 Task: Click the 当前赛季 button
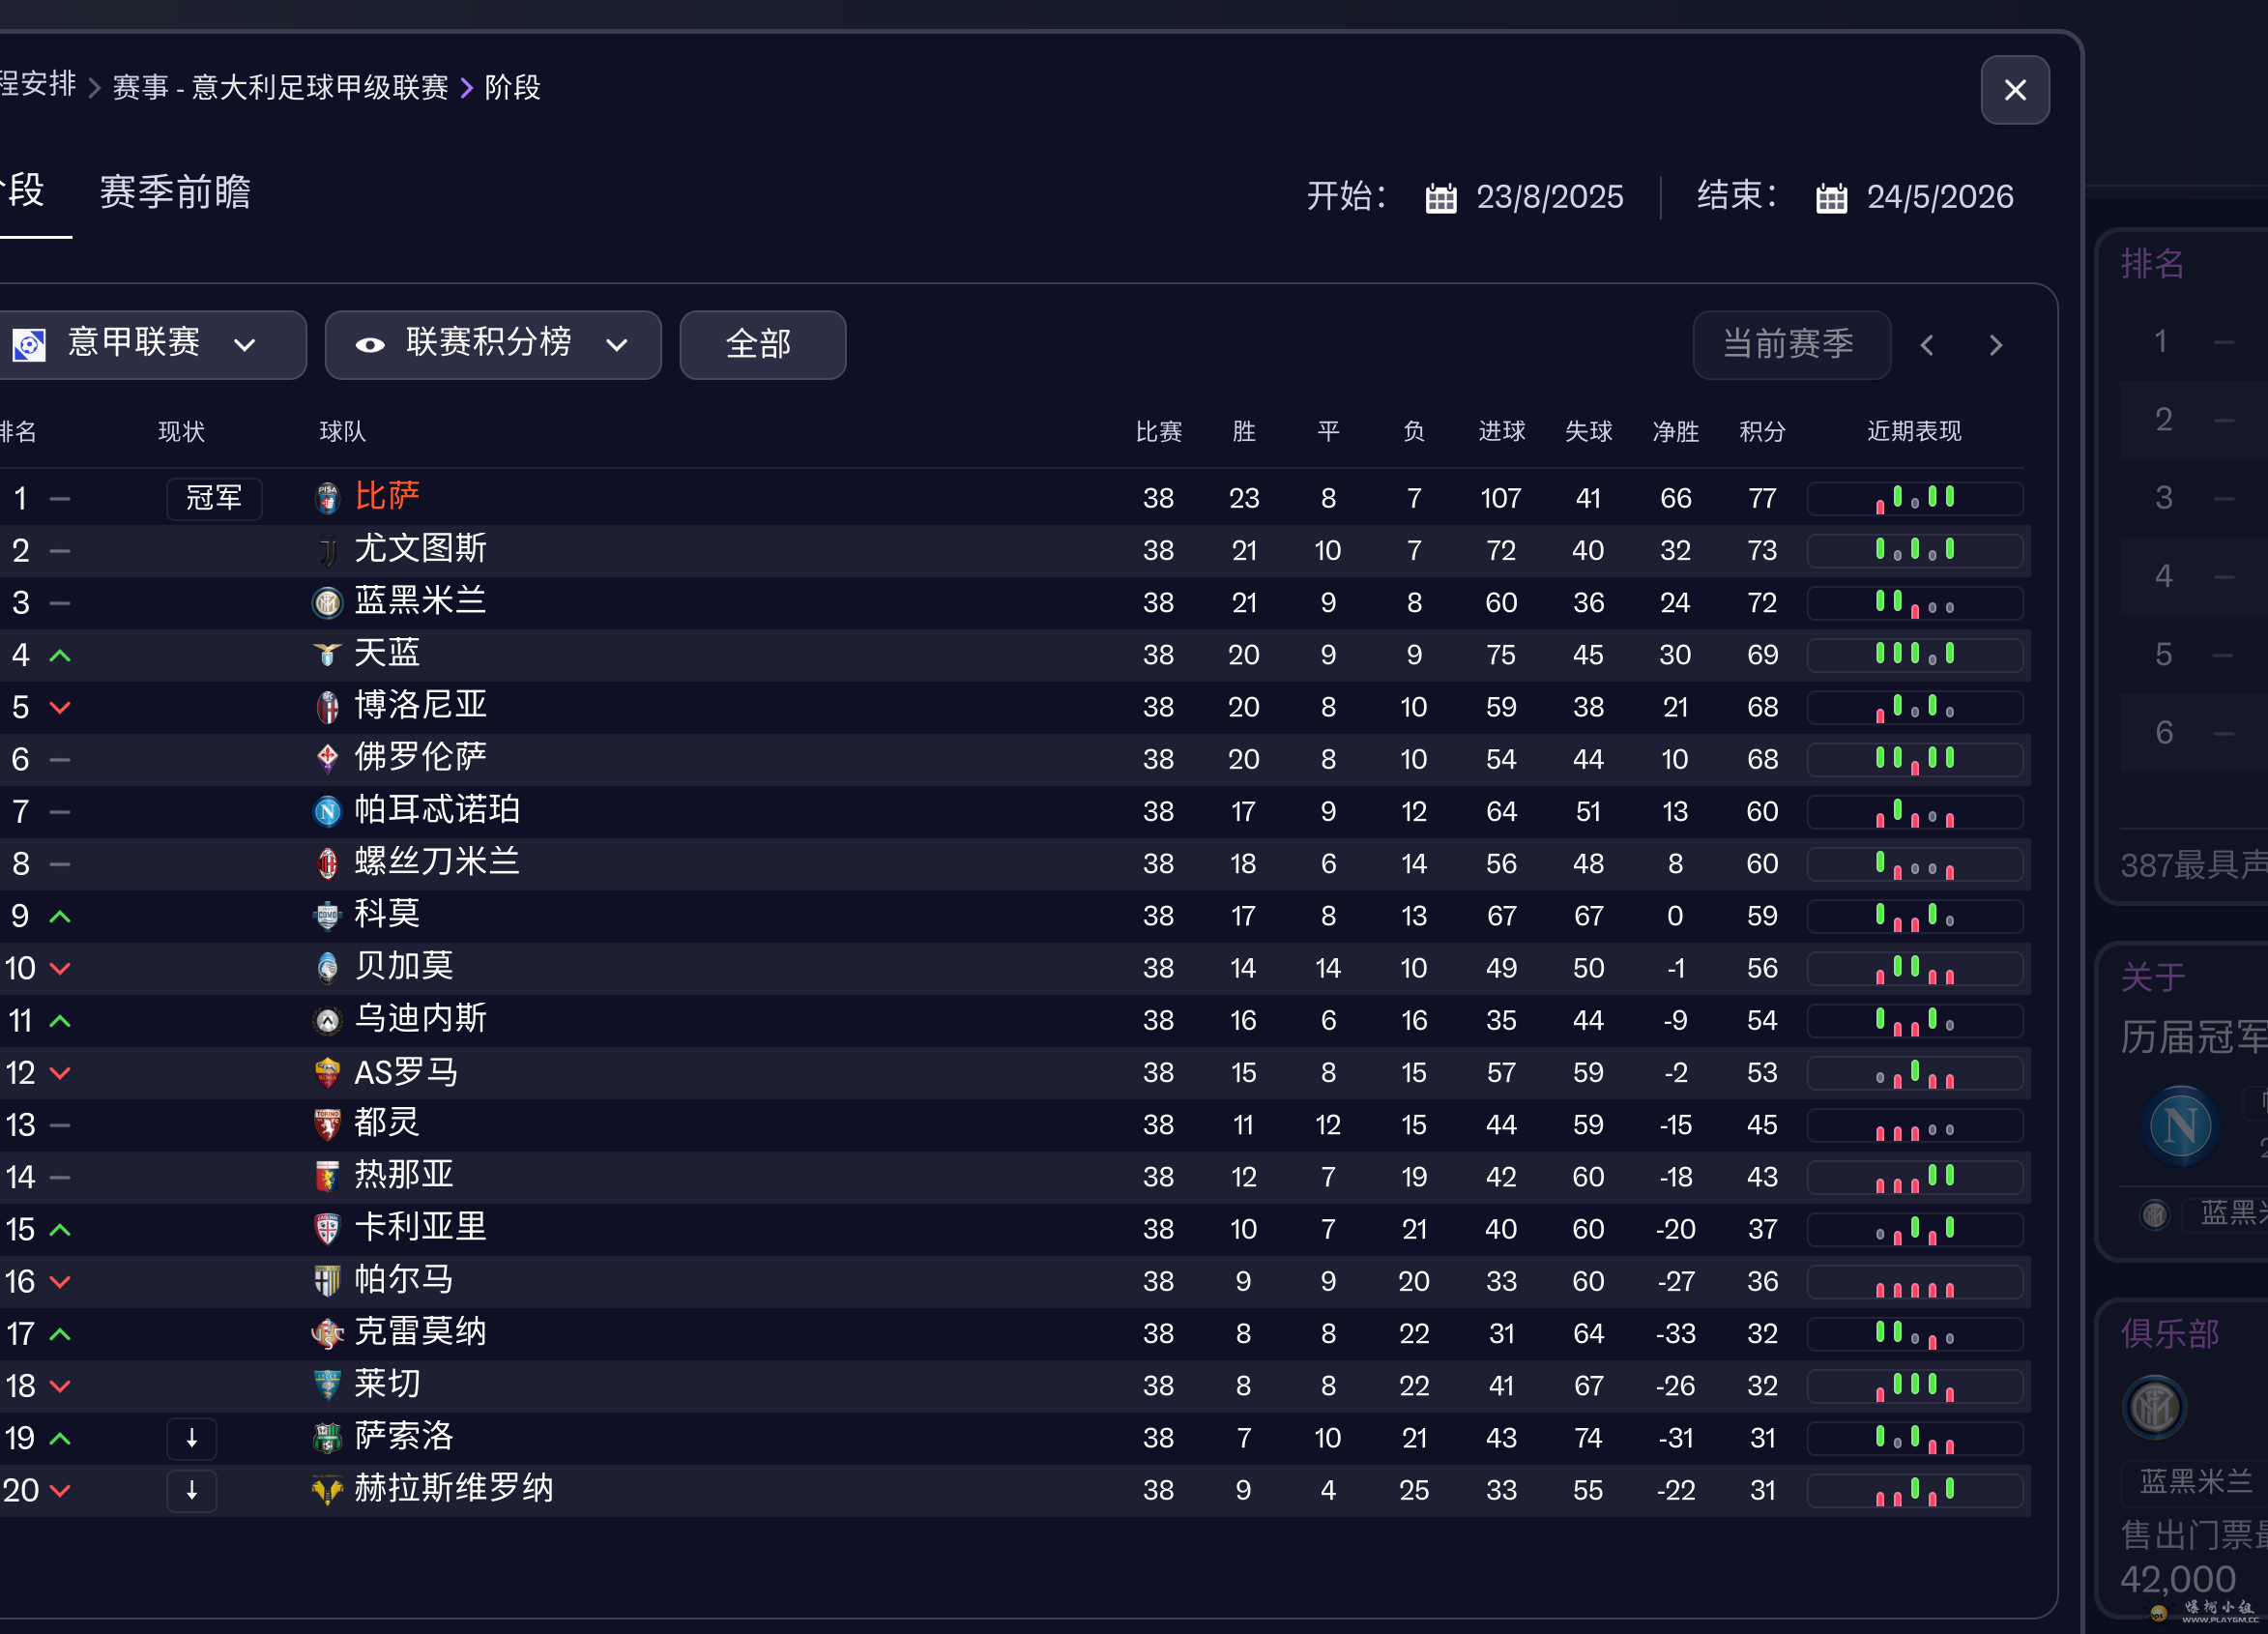(1790, 345)
